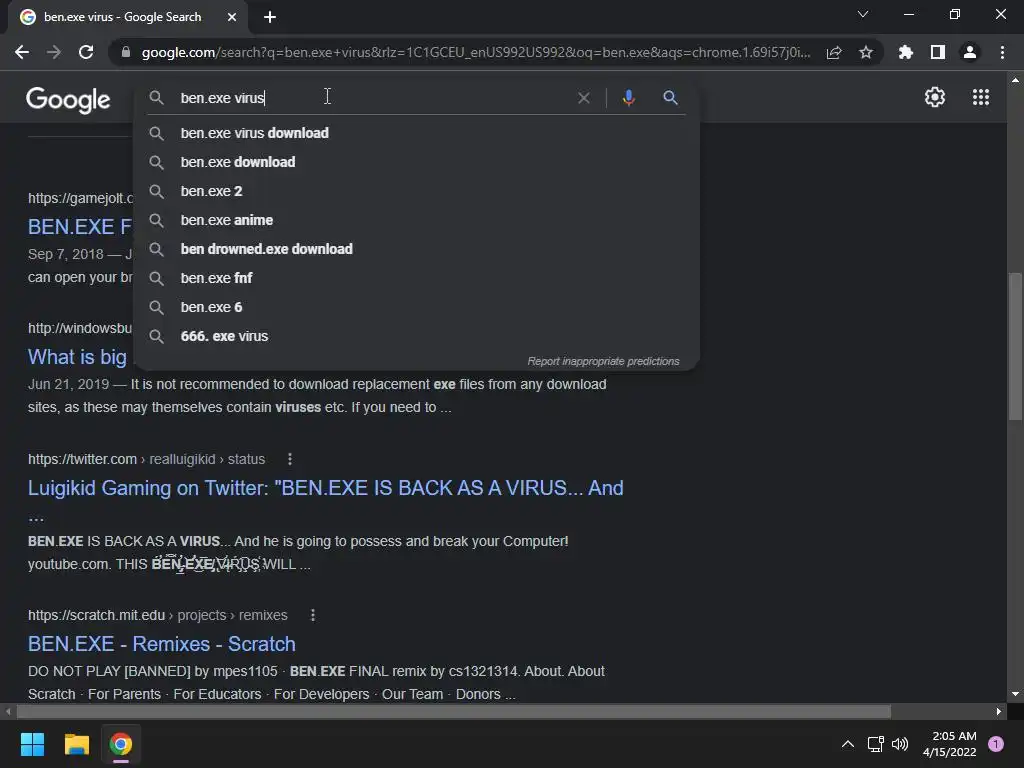View site information lock icon
Screen dimensions: 1024x768
126,52
